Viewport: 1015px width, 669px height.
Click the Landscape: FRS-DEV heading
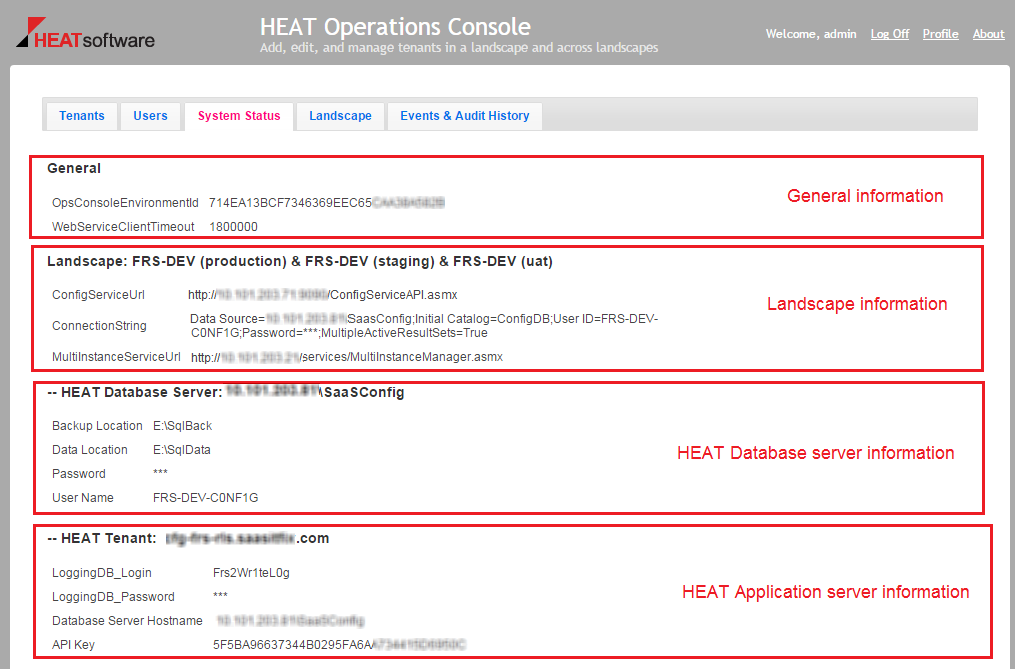click(300, 262)
